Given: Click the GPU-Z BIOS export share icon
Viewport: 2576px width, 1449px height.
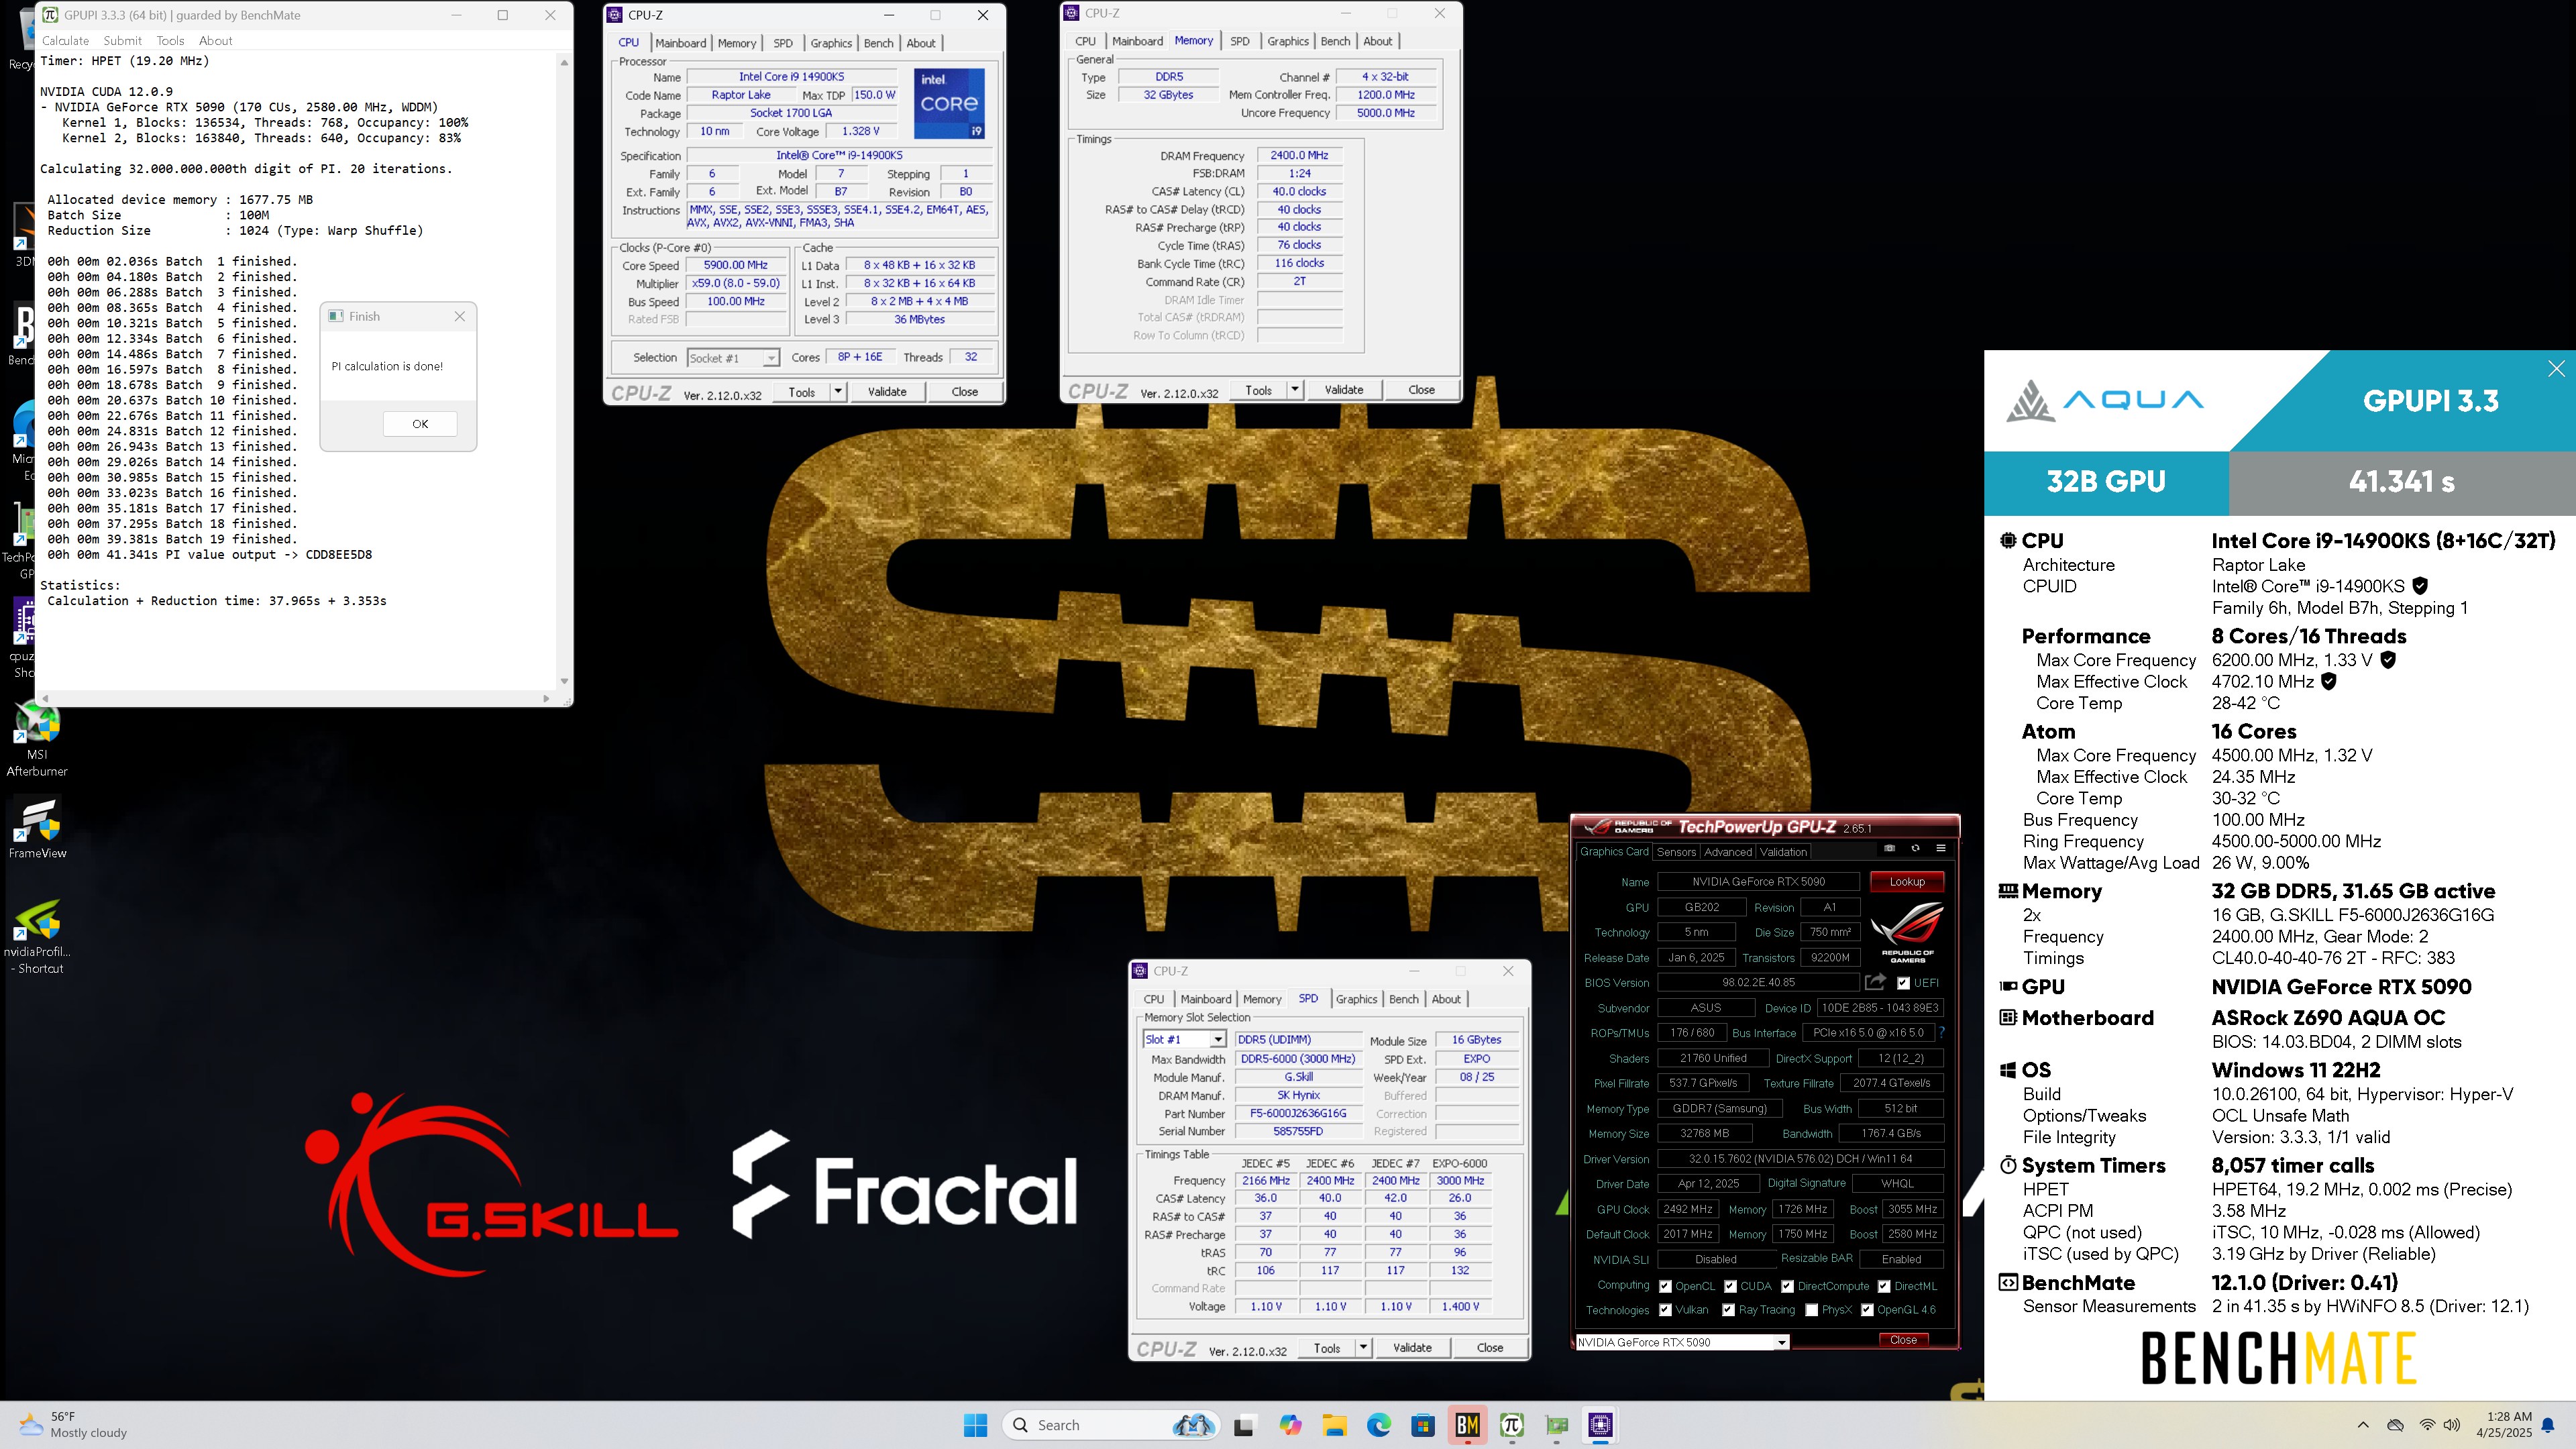Looking at the screenshot, I should click(x=1875, y=982).
